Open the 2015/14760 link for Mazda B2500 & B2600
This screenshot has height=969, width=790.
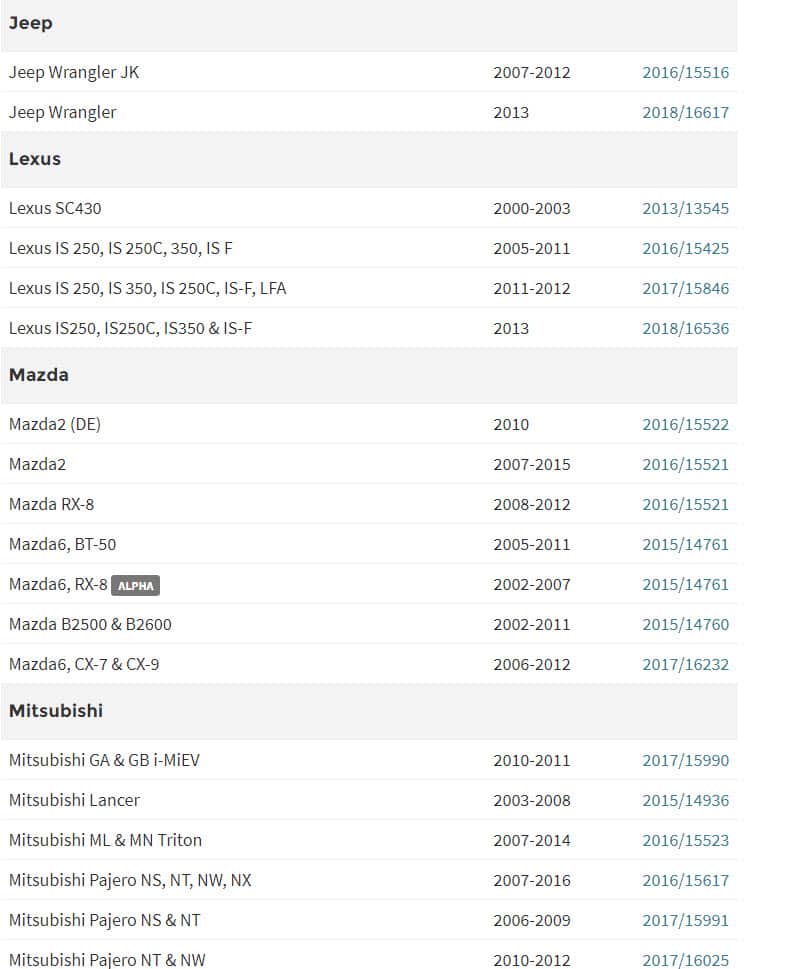685,624
